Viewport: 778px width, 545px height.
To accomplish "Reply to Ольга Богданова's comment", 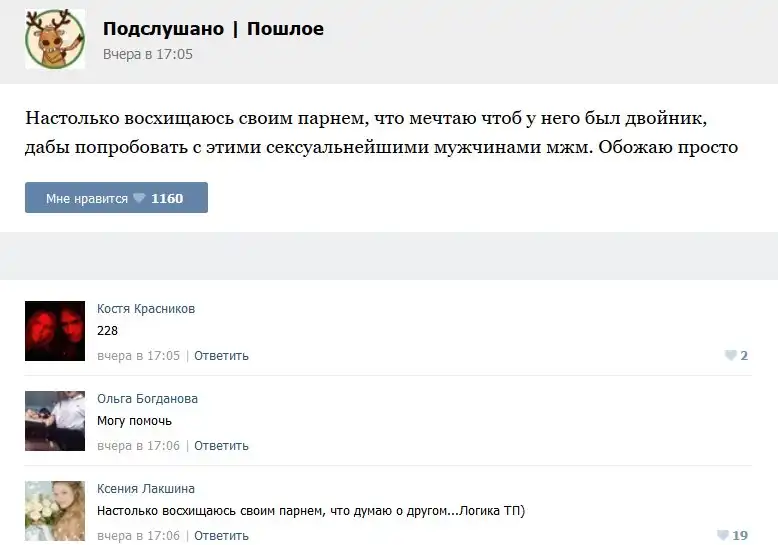I will tap(221, 445).
